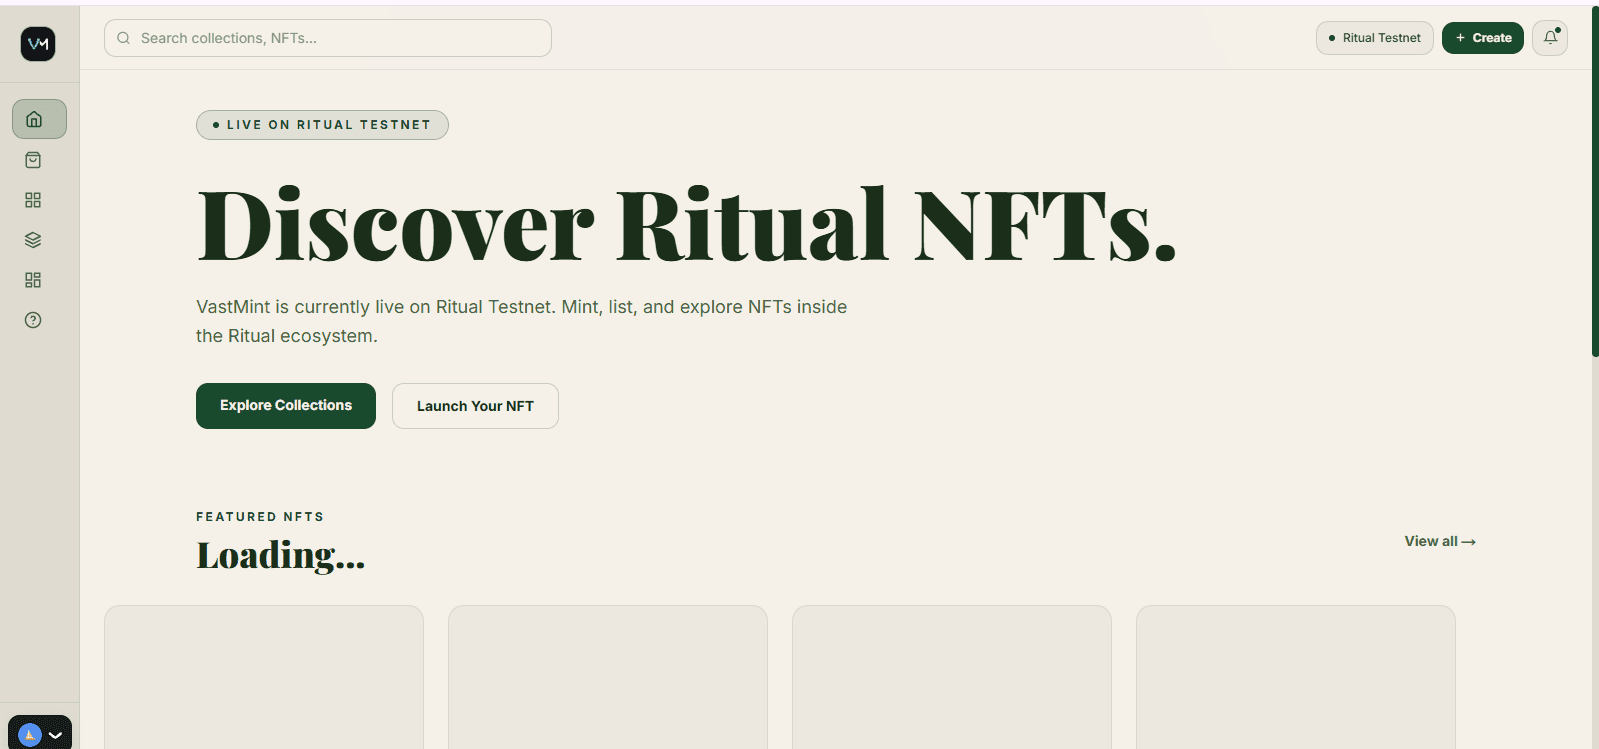Click the search magnifier icon
This screenshot has width=1599, height=749.
(124, 38)
